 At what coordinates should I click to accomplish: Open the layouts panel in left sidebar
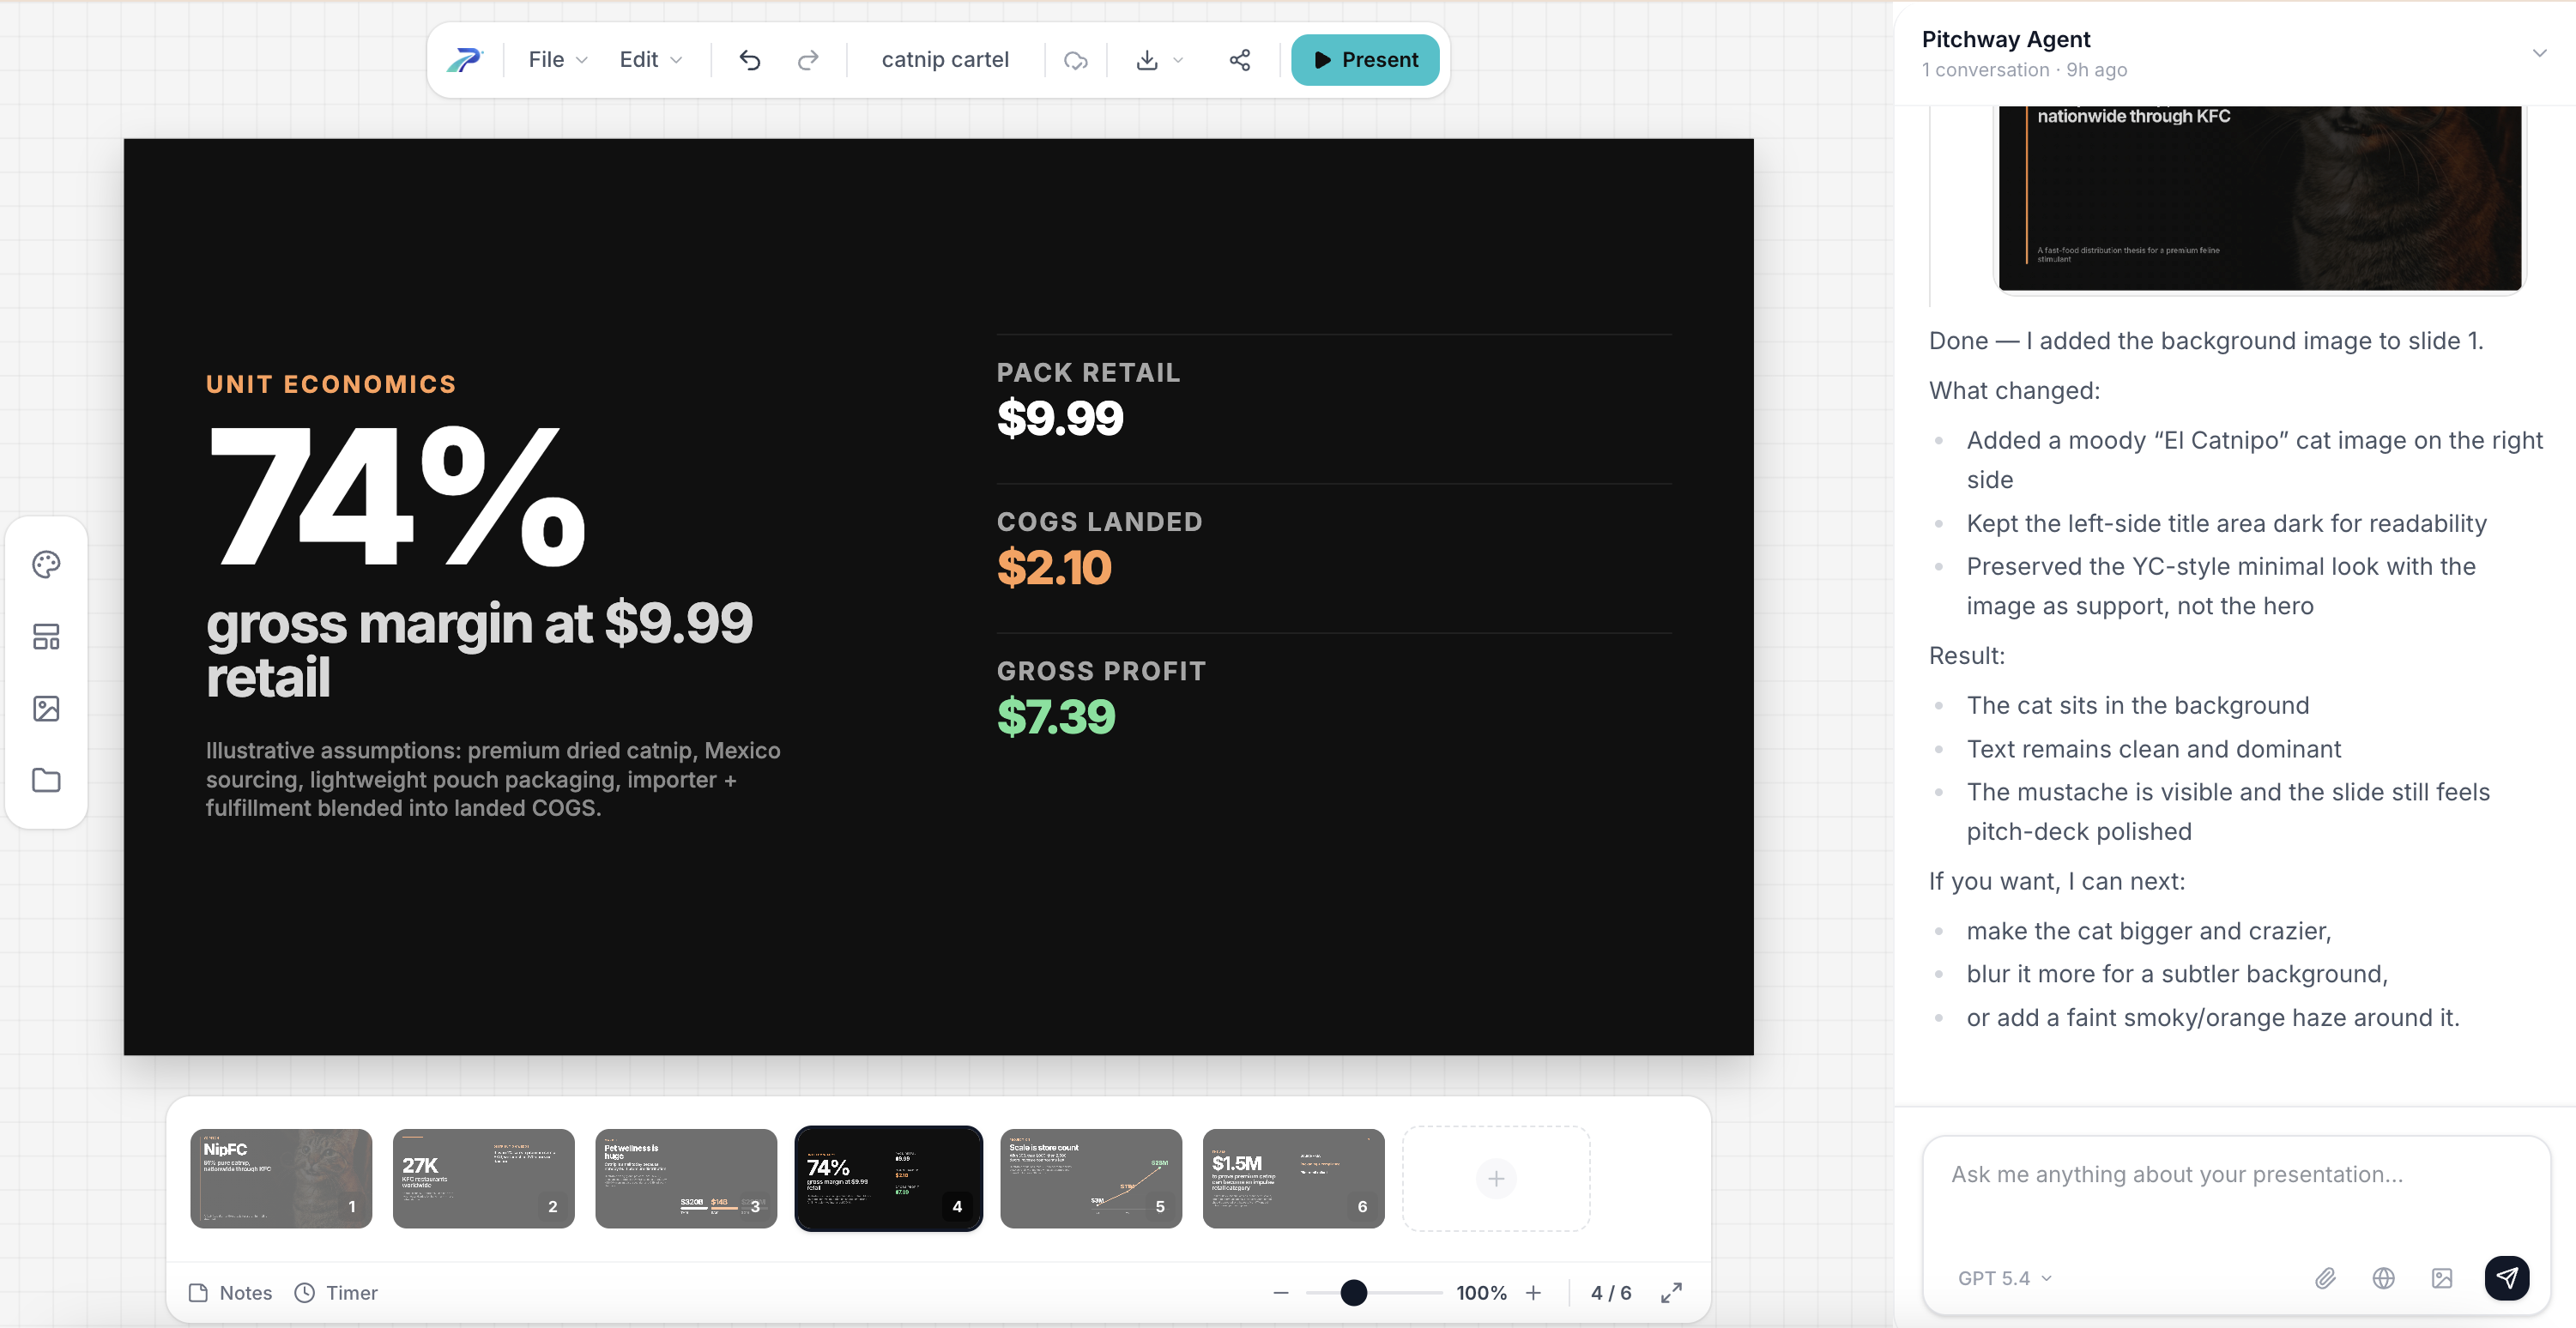(46, 636)
